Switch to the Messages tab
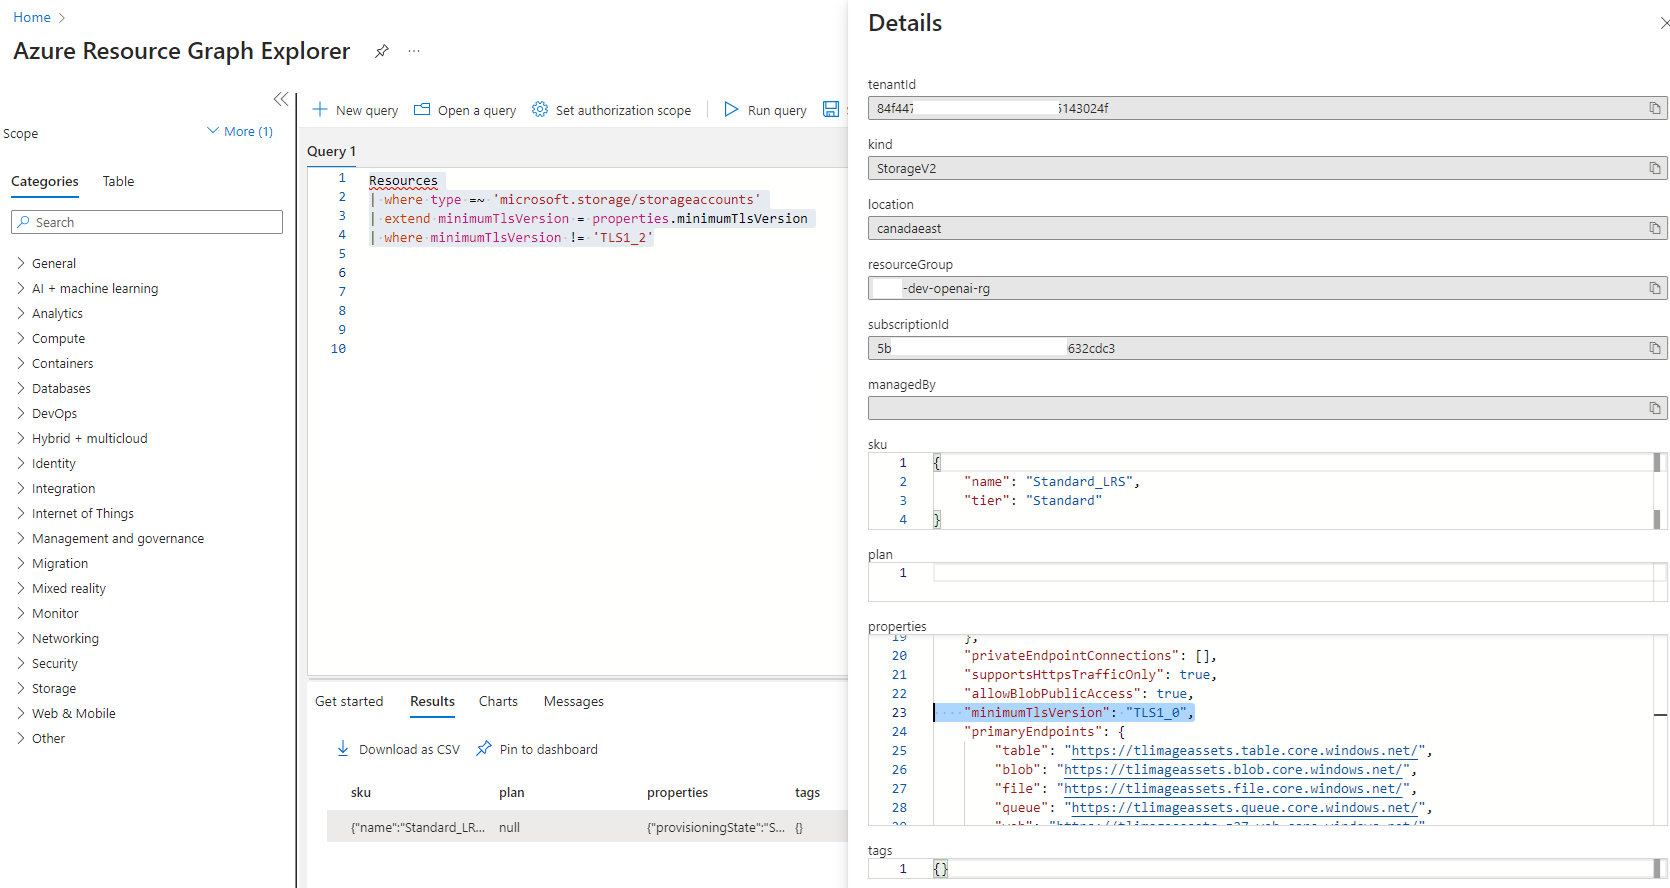This screenshot has width=1670, height=888. [x=574, y=701]
